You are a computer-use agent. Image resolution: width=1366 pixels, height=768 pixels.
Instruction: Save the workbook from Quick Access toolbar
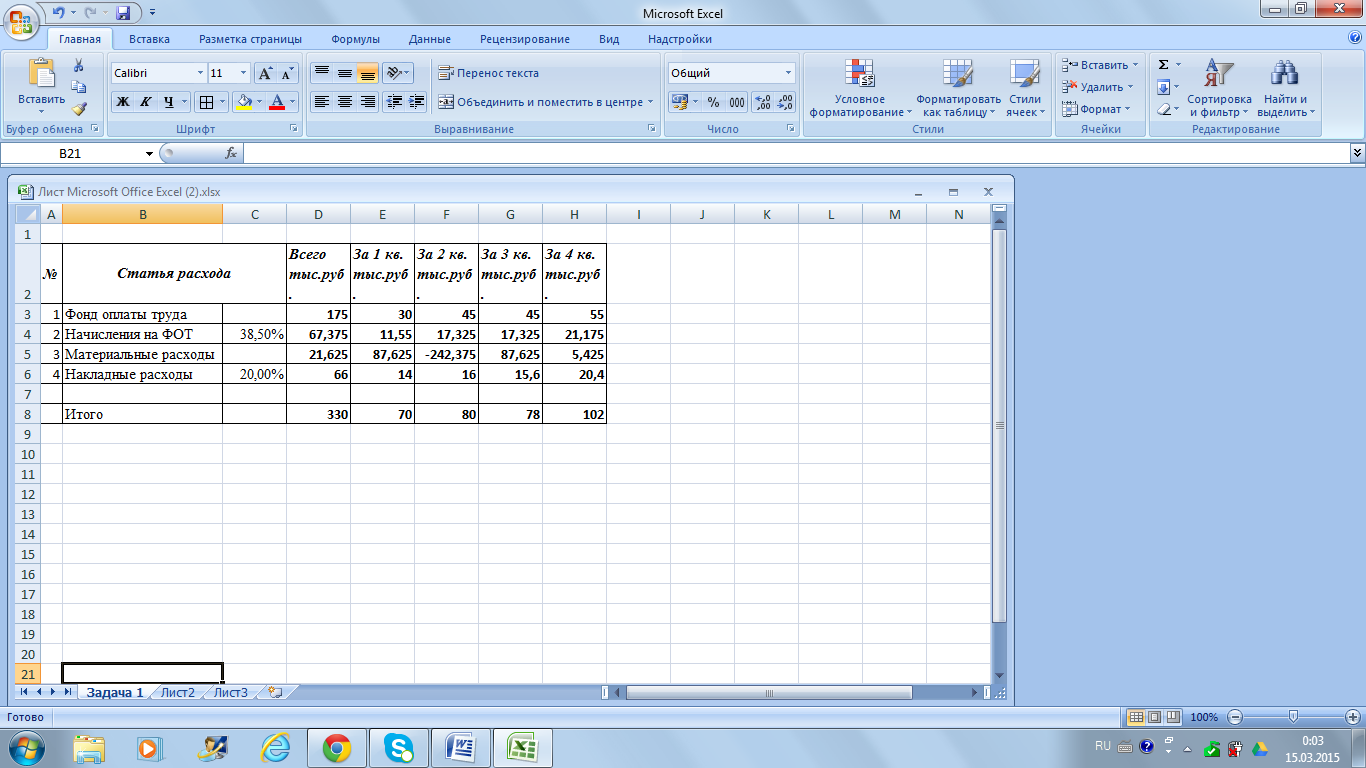124,13
